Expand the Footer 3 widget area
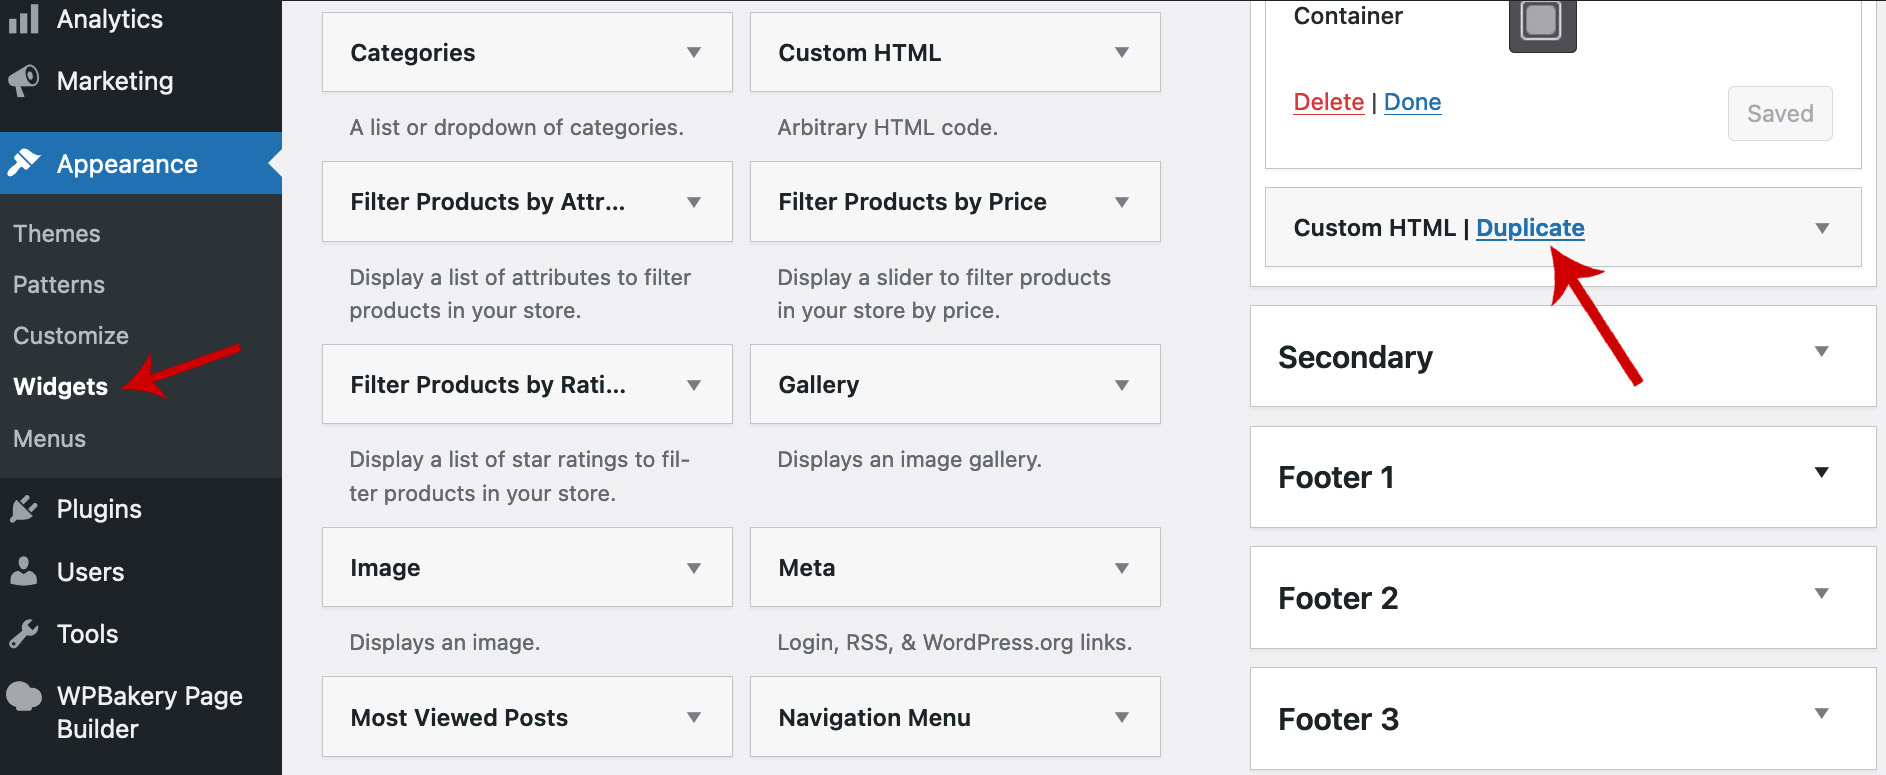The width and height of the screenshot is (1886, 775). pyautogui.click(x=1821, y=714)
